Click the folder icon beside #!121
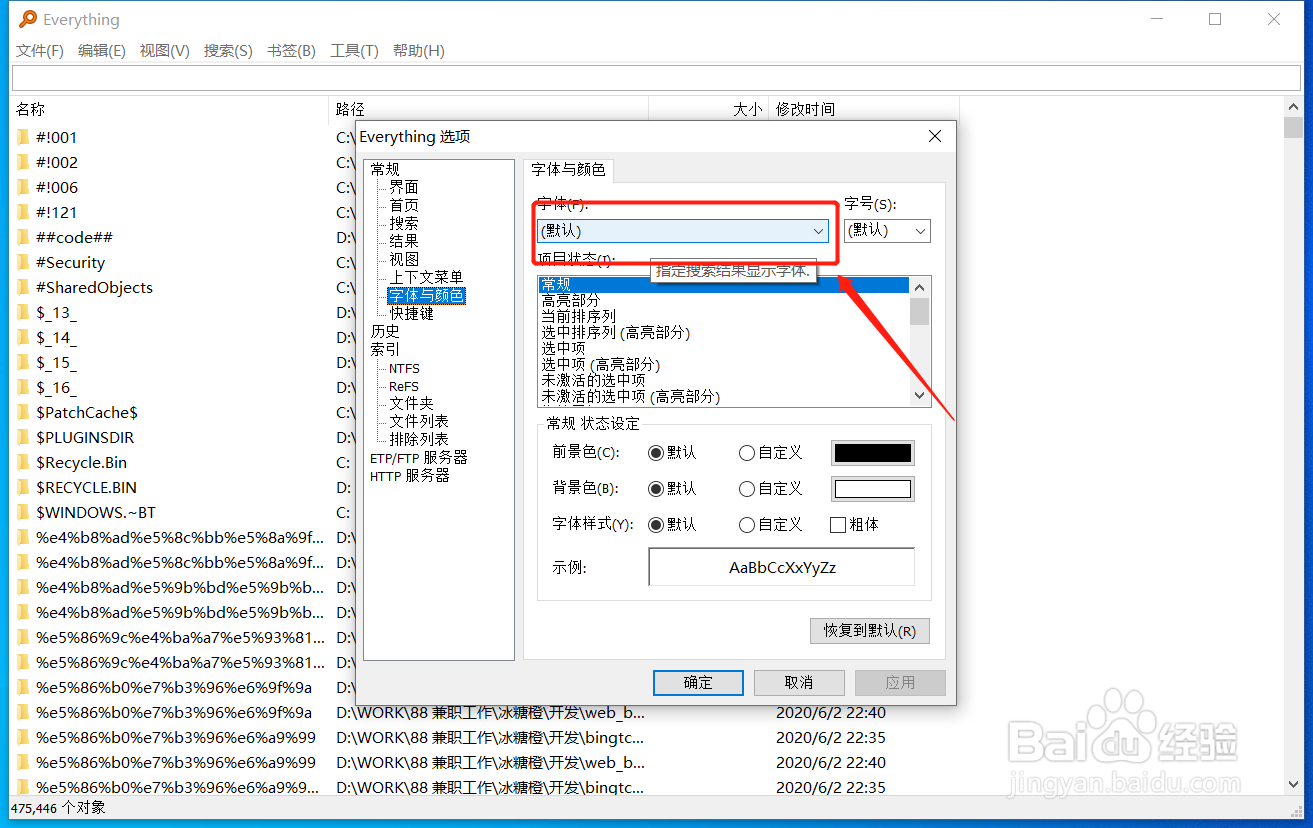 [23, 212]
